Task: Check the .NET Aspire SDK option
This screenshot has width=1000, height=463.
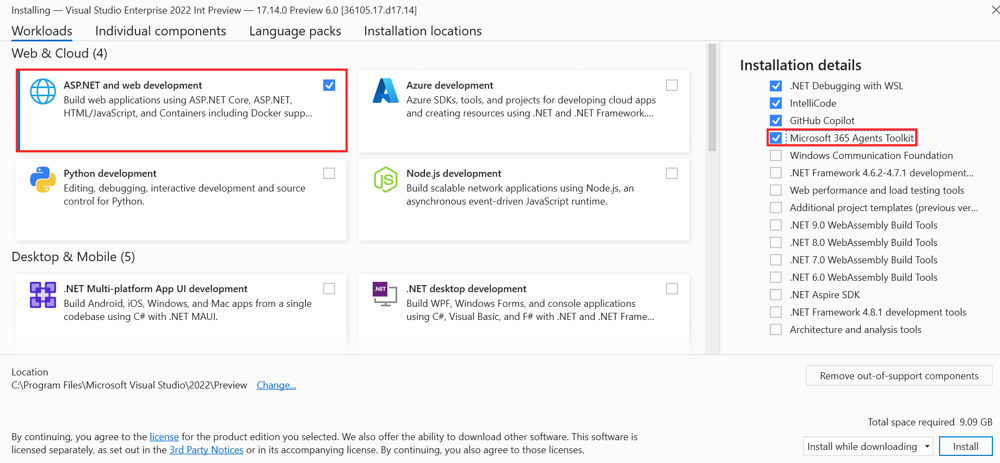Action: (x=776, y=295)
